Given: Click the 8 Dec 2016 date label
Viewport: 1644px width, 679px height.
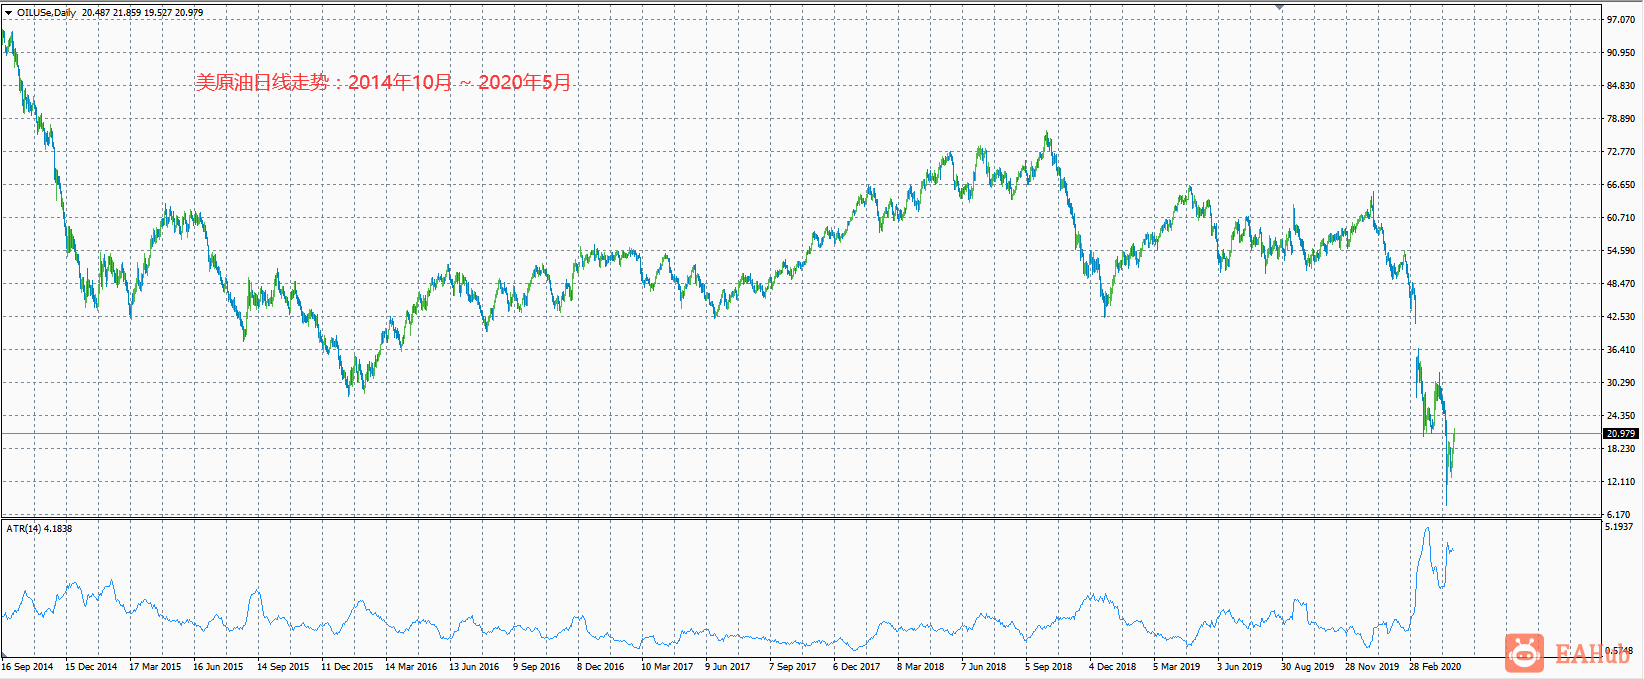Looking at the screenshot, I should pos(601,666).
